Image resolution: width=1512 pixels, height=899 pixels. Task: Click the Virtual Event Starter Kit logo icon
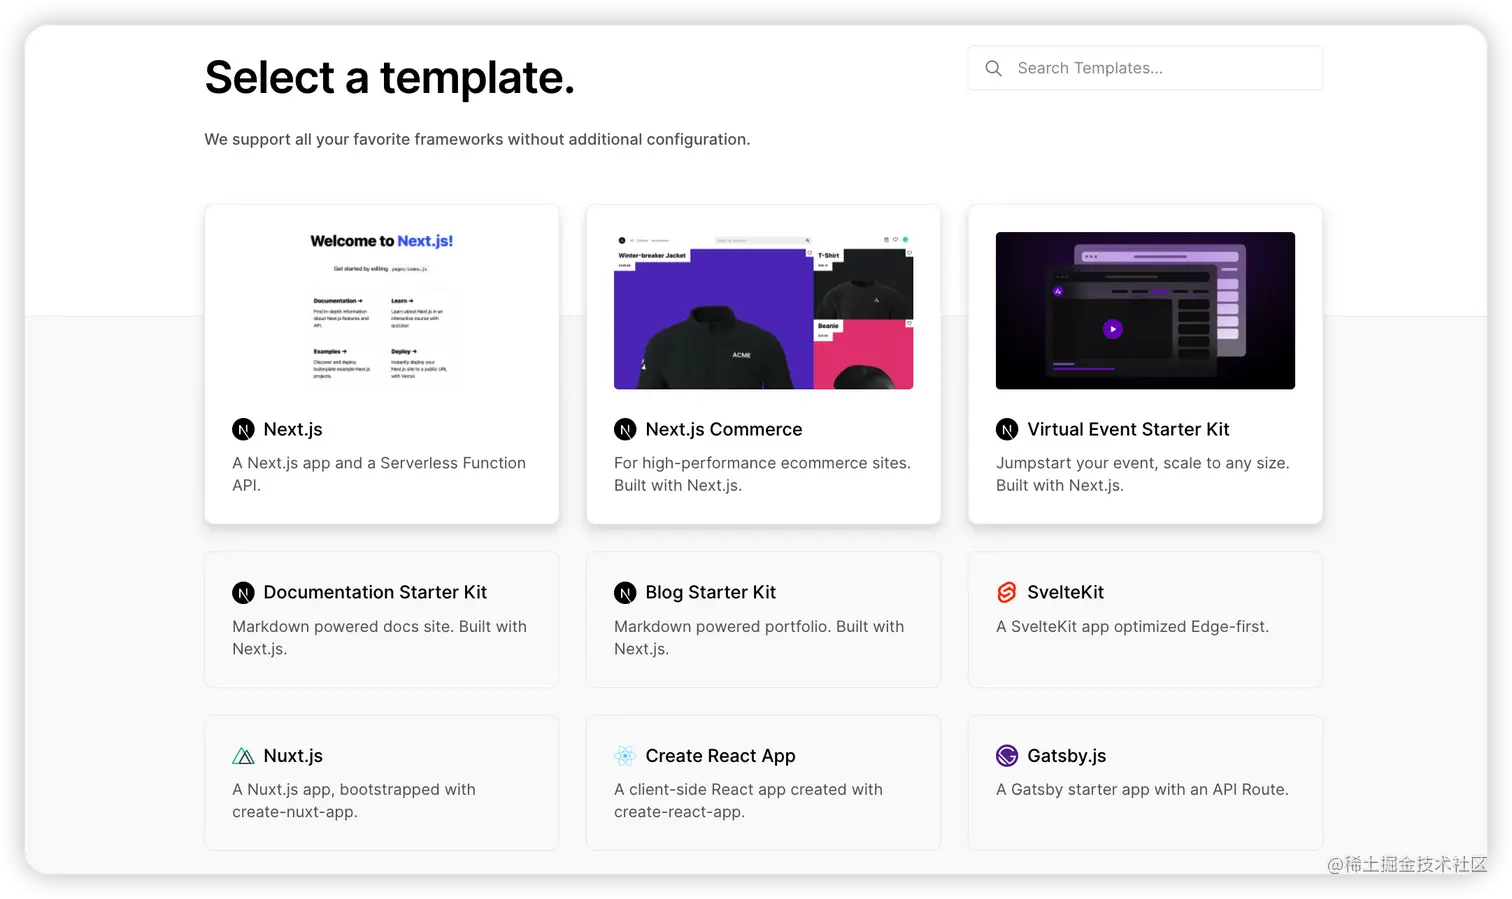(x=1007, y=430)
